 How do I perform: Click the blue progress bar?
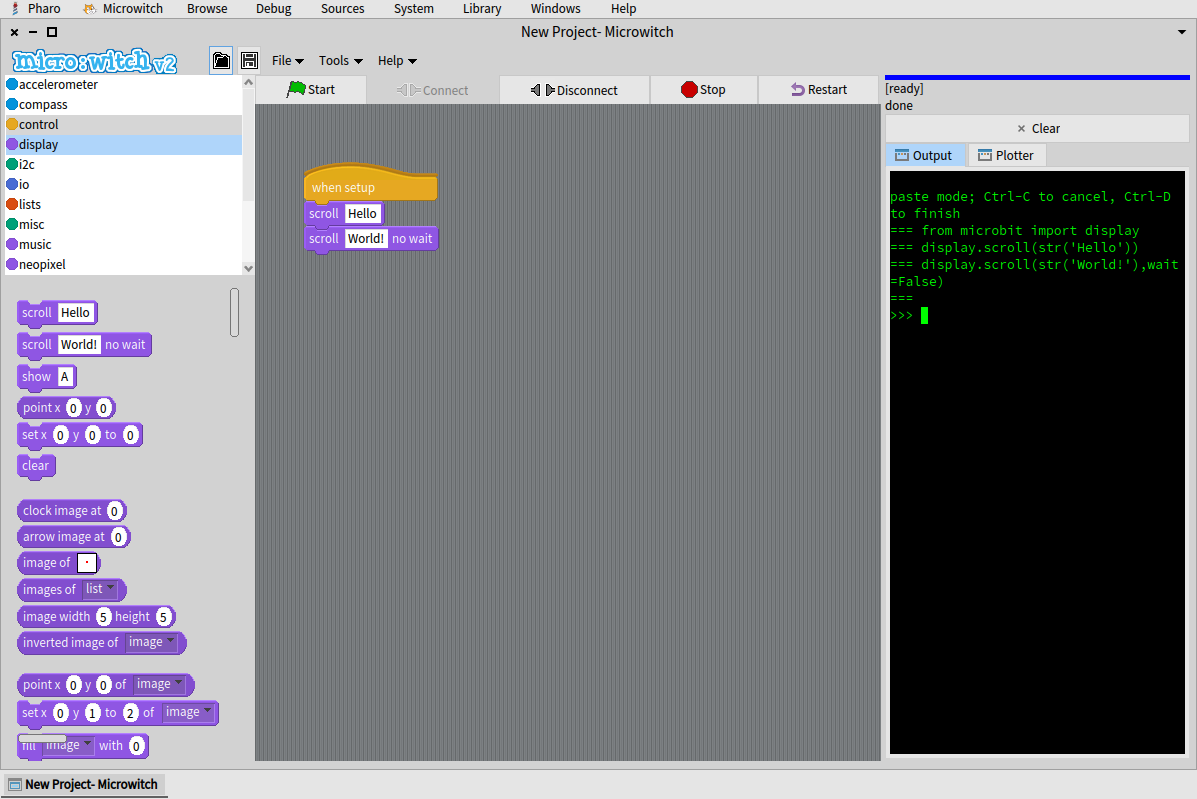[x=1037, y=77]
